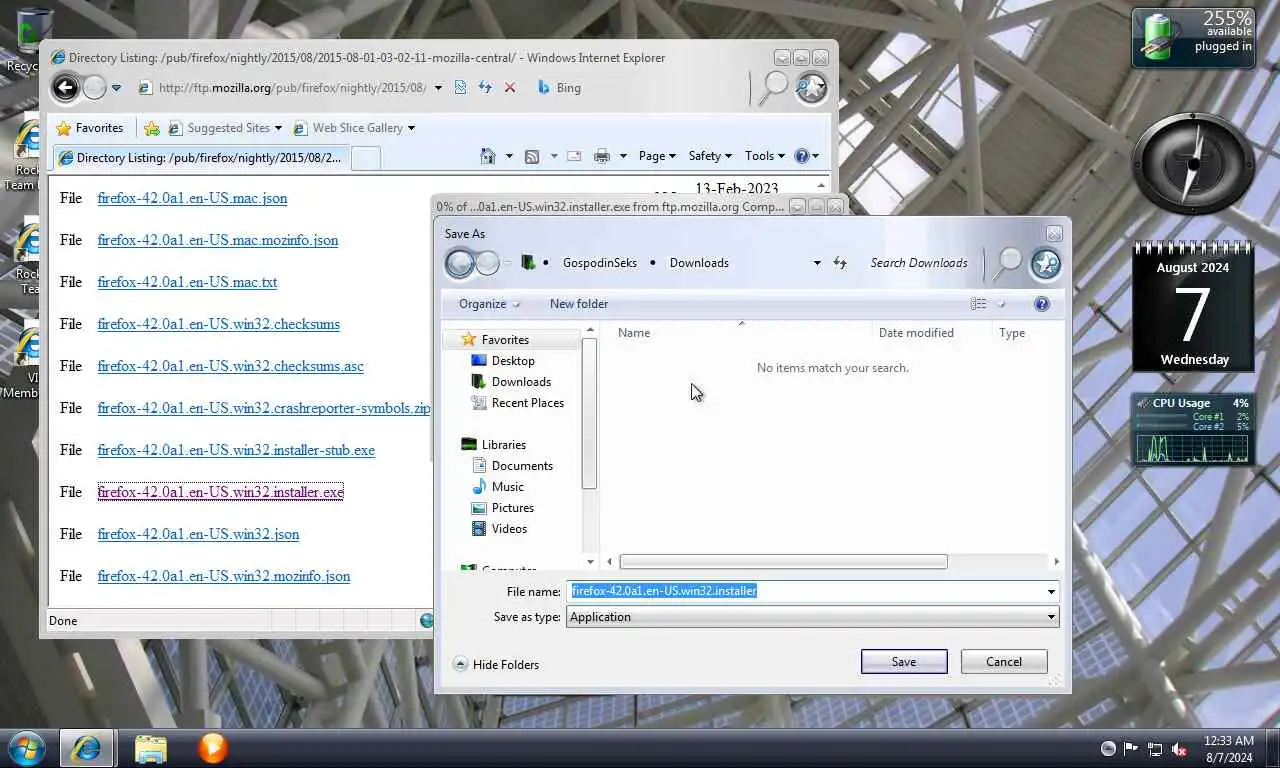
Task: Open the Safety menu
Action: [x=710, y=156]
